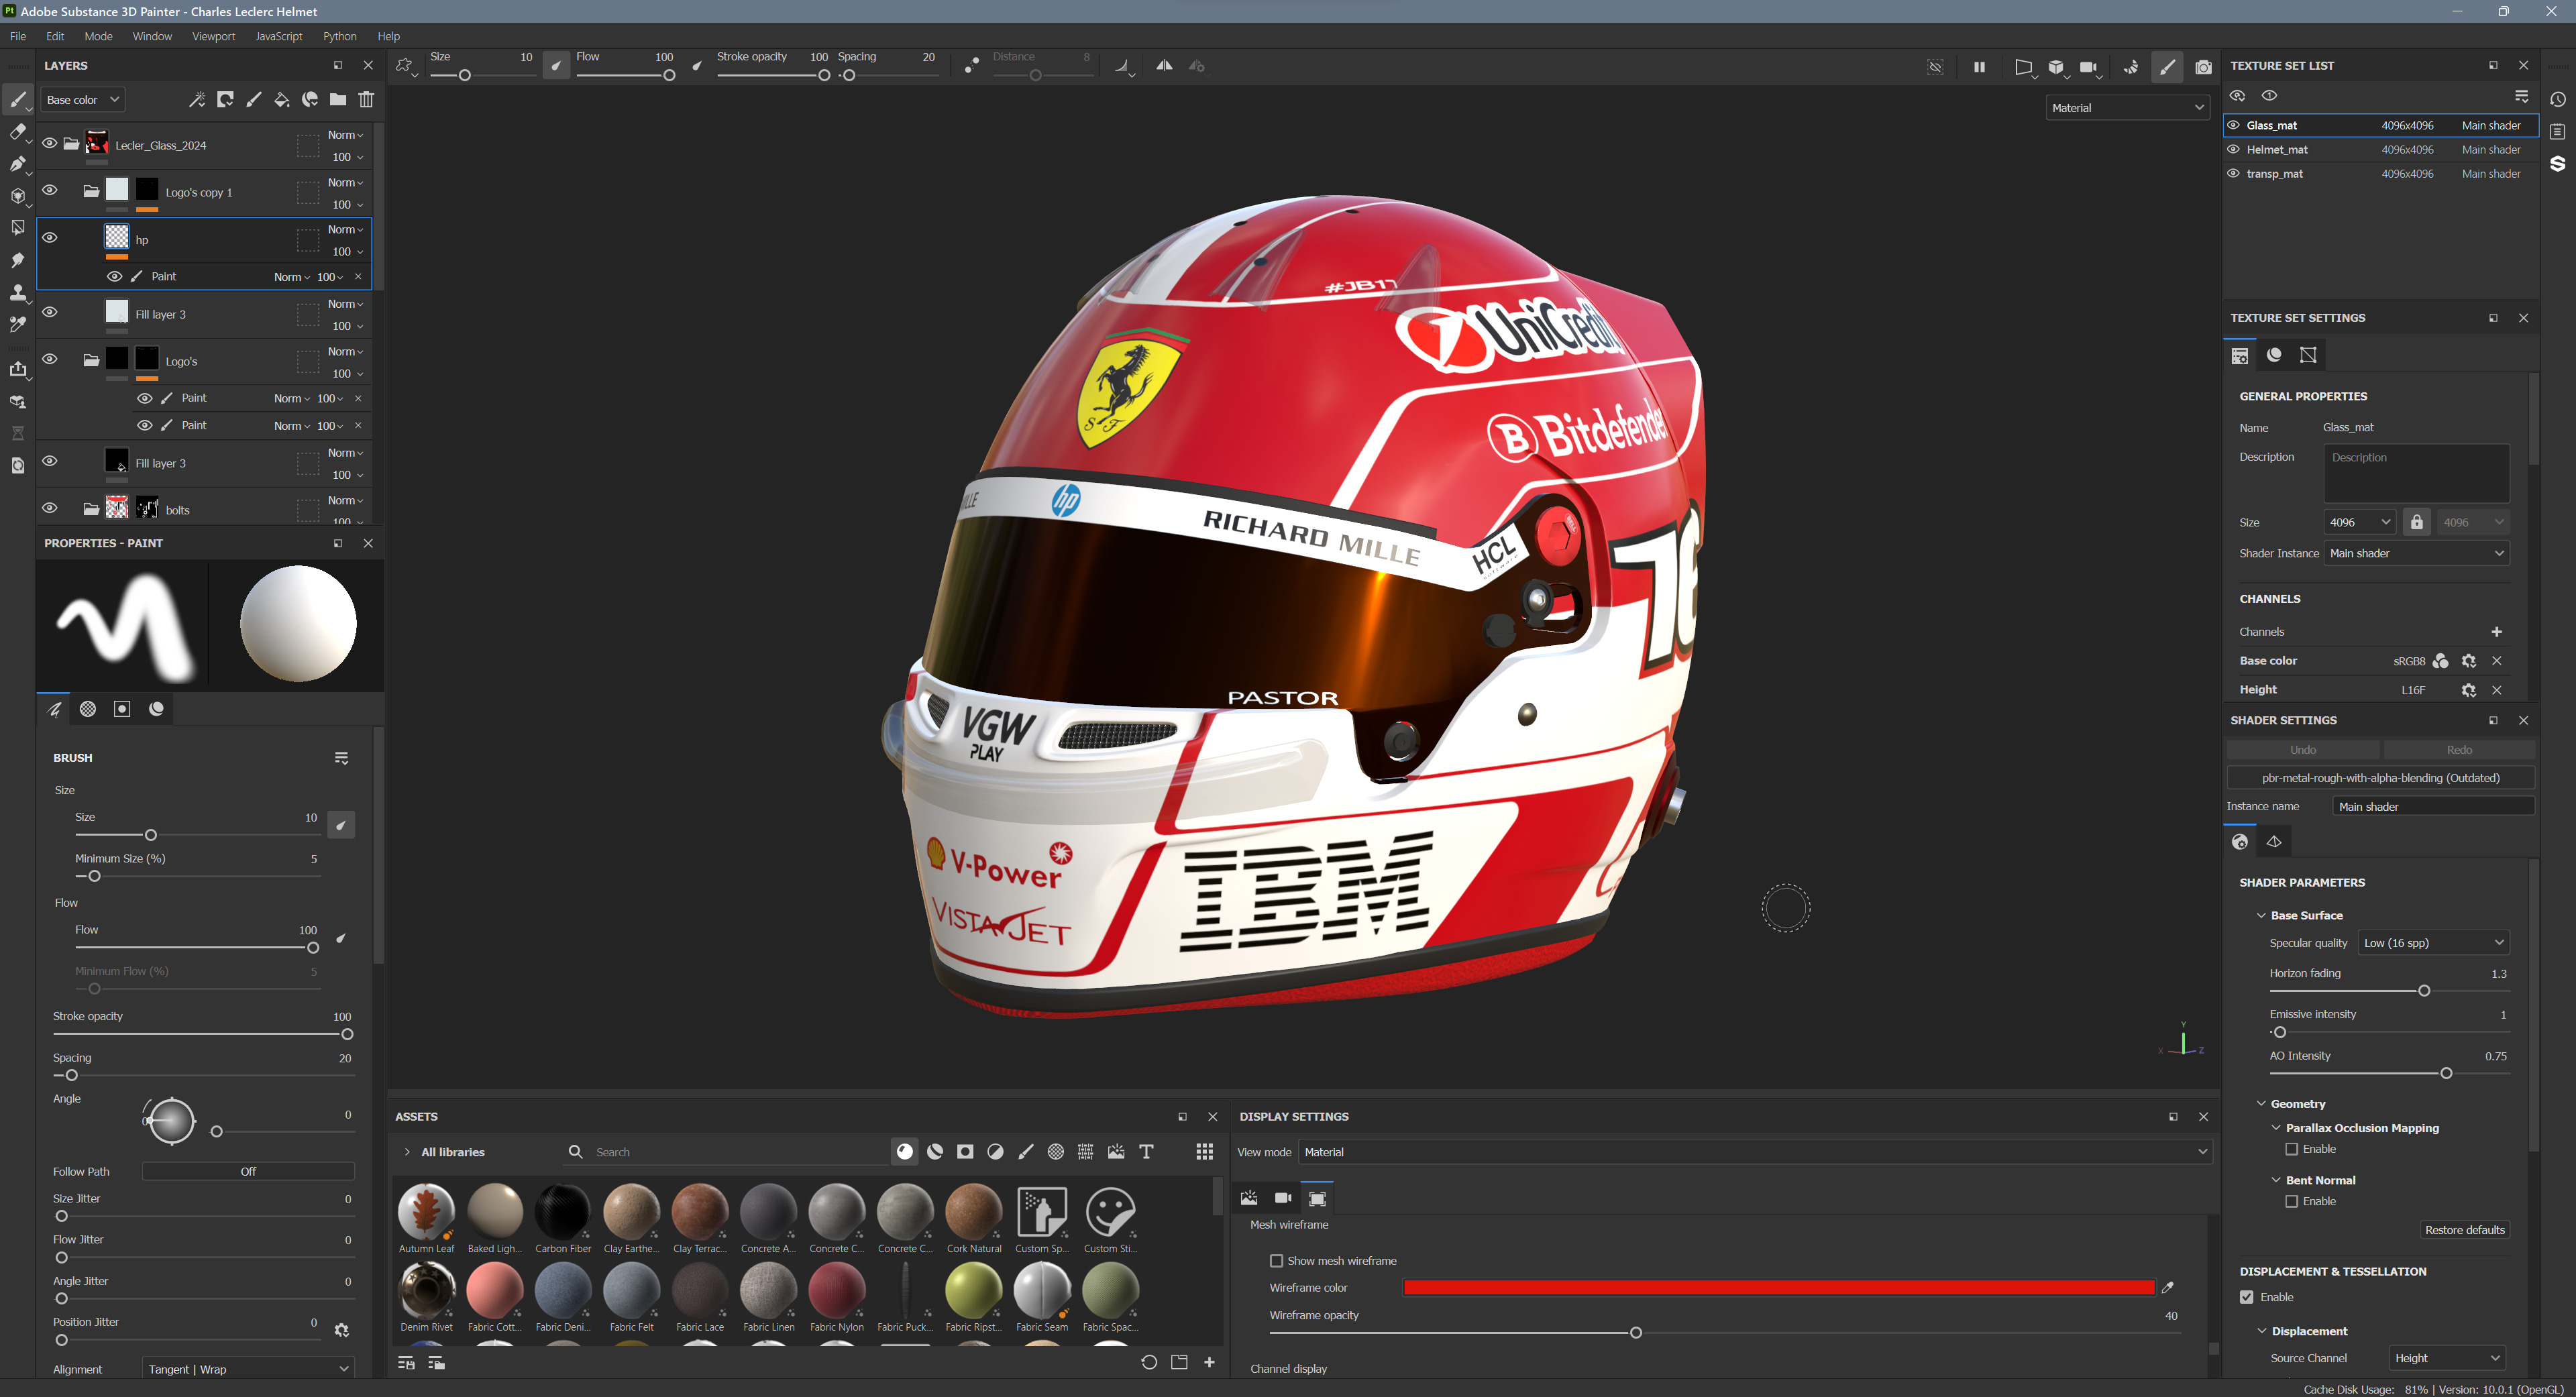Image resolution: width=2576 pixels, height=1397 pixels.
Task: Adjust the AO Intensity slider
Action: (2446, 1073)
